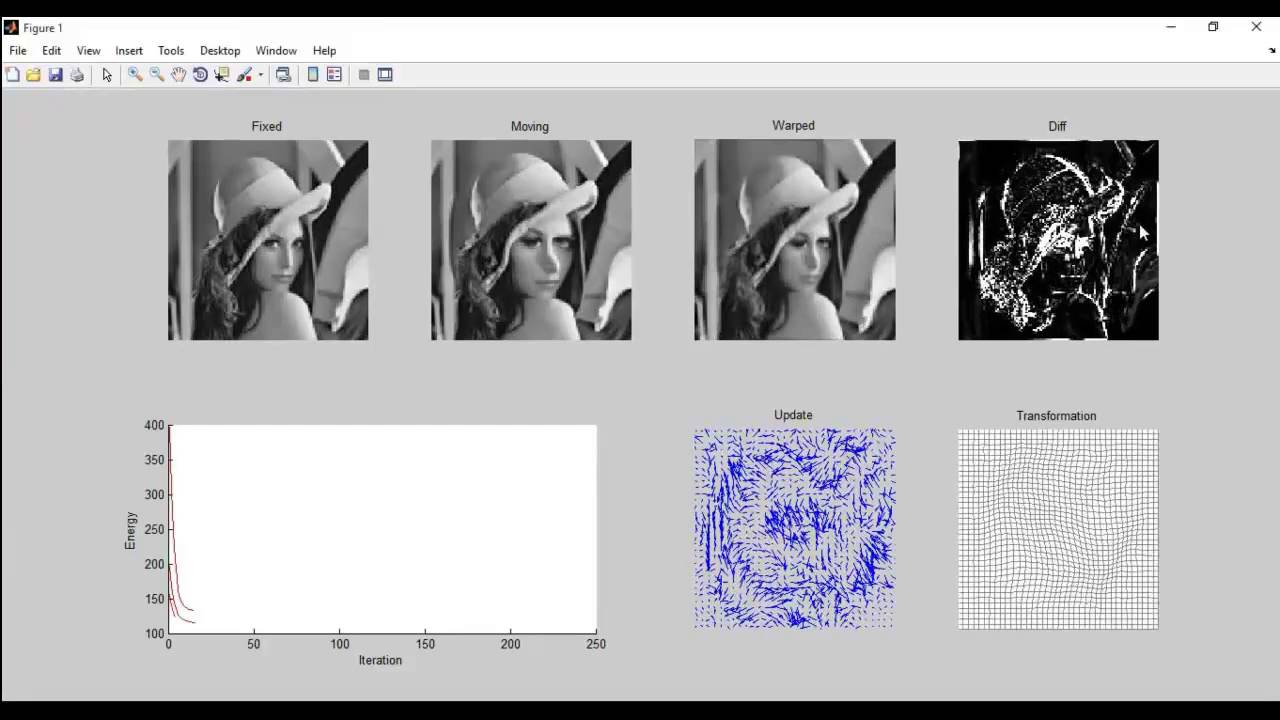Insert a colorbar using the toolbar icon
The height and width of the screenshot is (720, 1280).
tap(313, 75)
